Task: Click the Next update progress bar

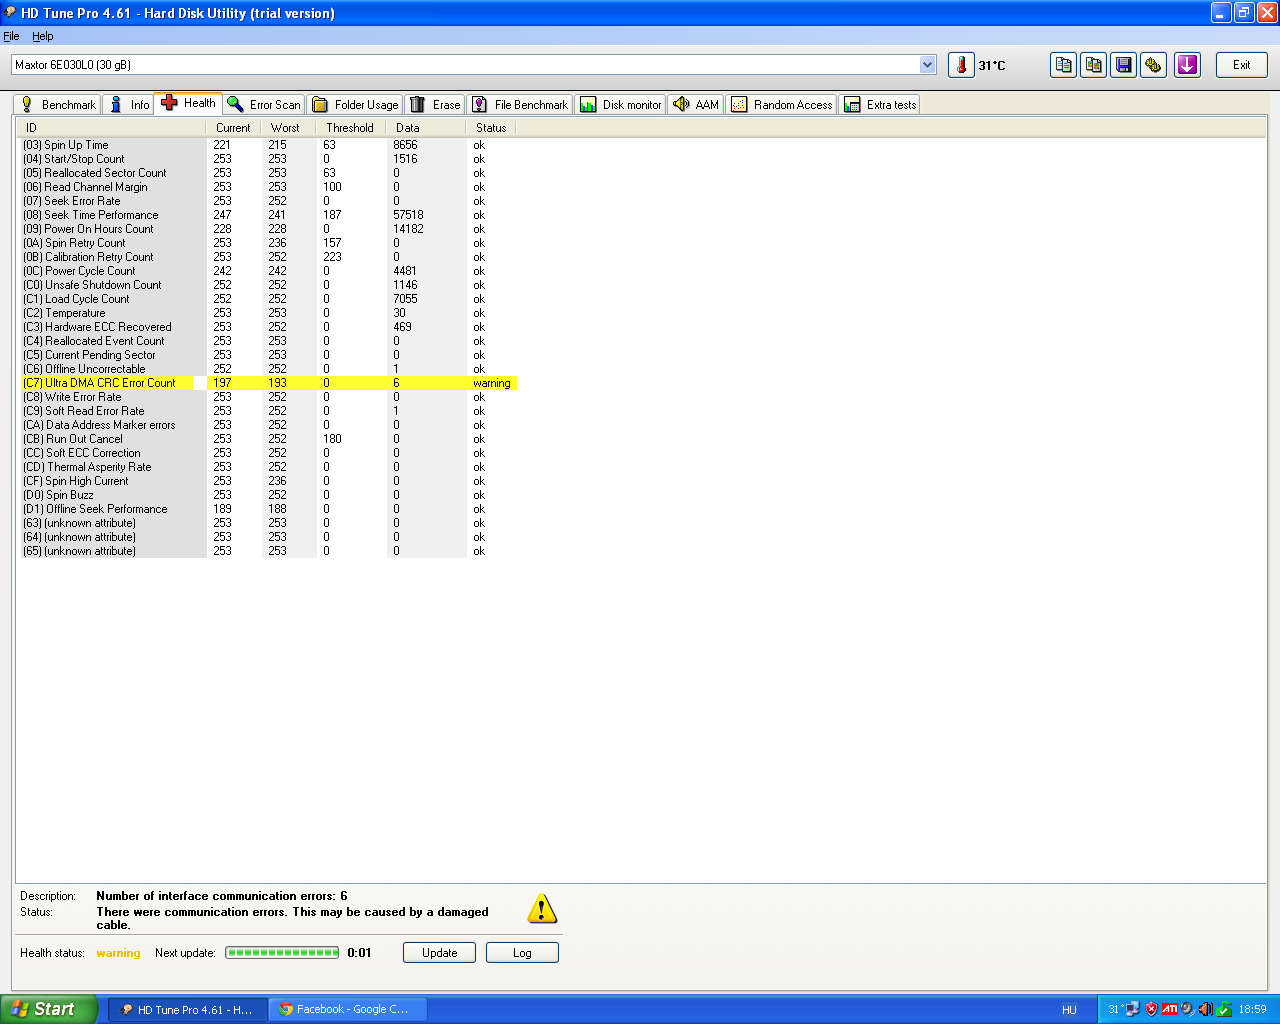Action: point(282,953)
